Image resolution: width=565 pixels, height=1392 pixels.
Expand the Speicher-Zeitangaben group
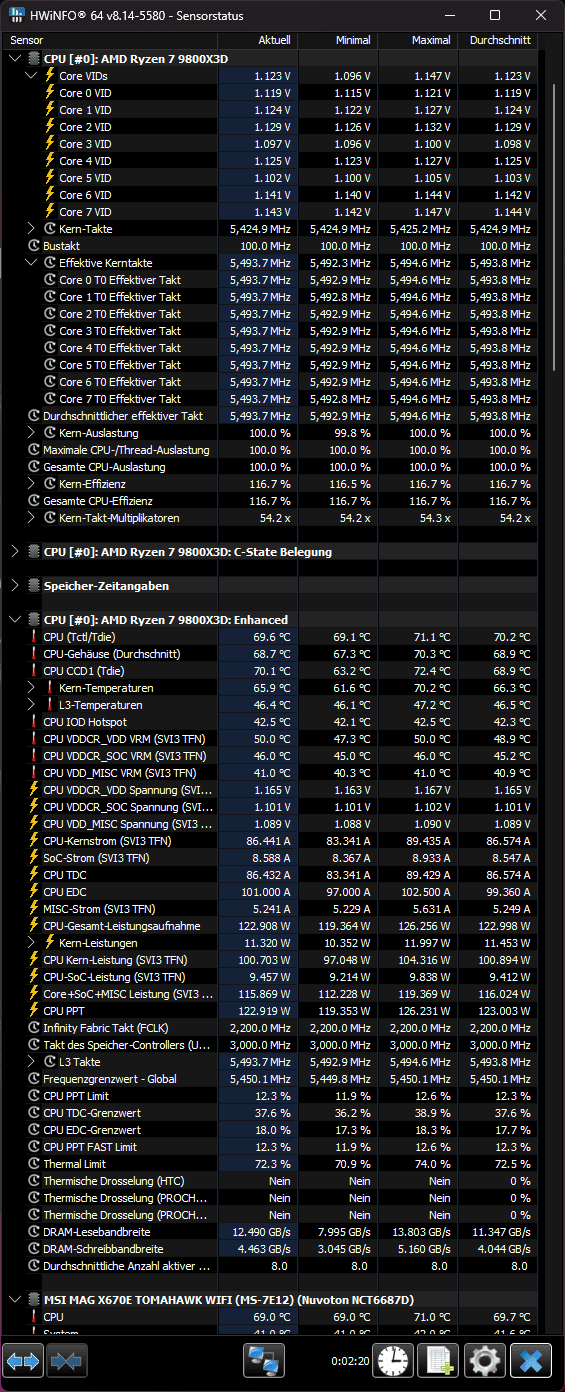[15, 586]
